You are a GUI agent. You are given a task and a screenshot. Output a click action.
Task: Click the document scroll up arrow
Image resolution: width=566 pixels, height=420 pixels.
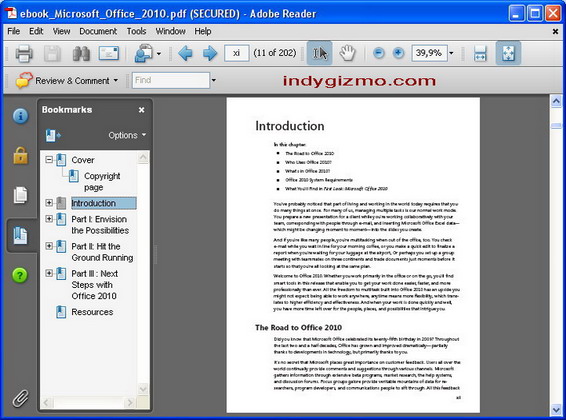pos(556,102)
